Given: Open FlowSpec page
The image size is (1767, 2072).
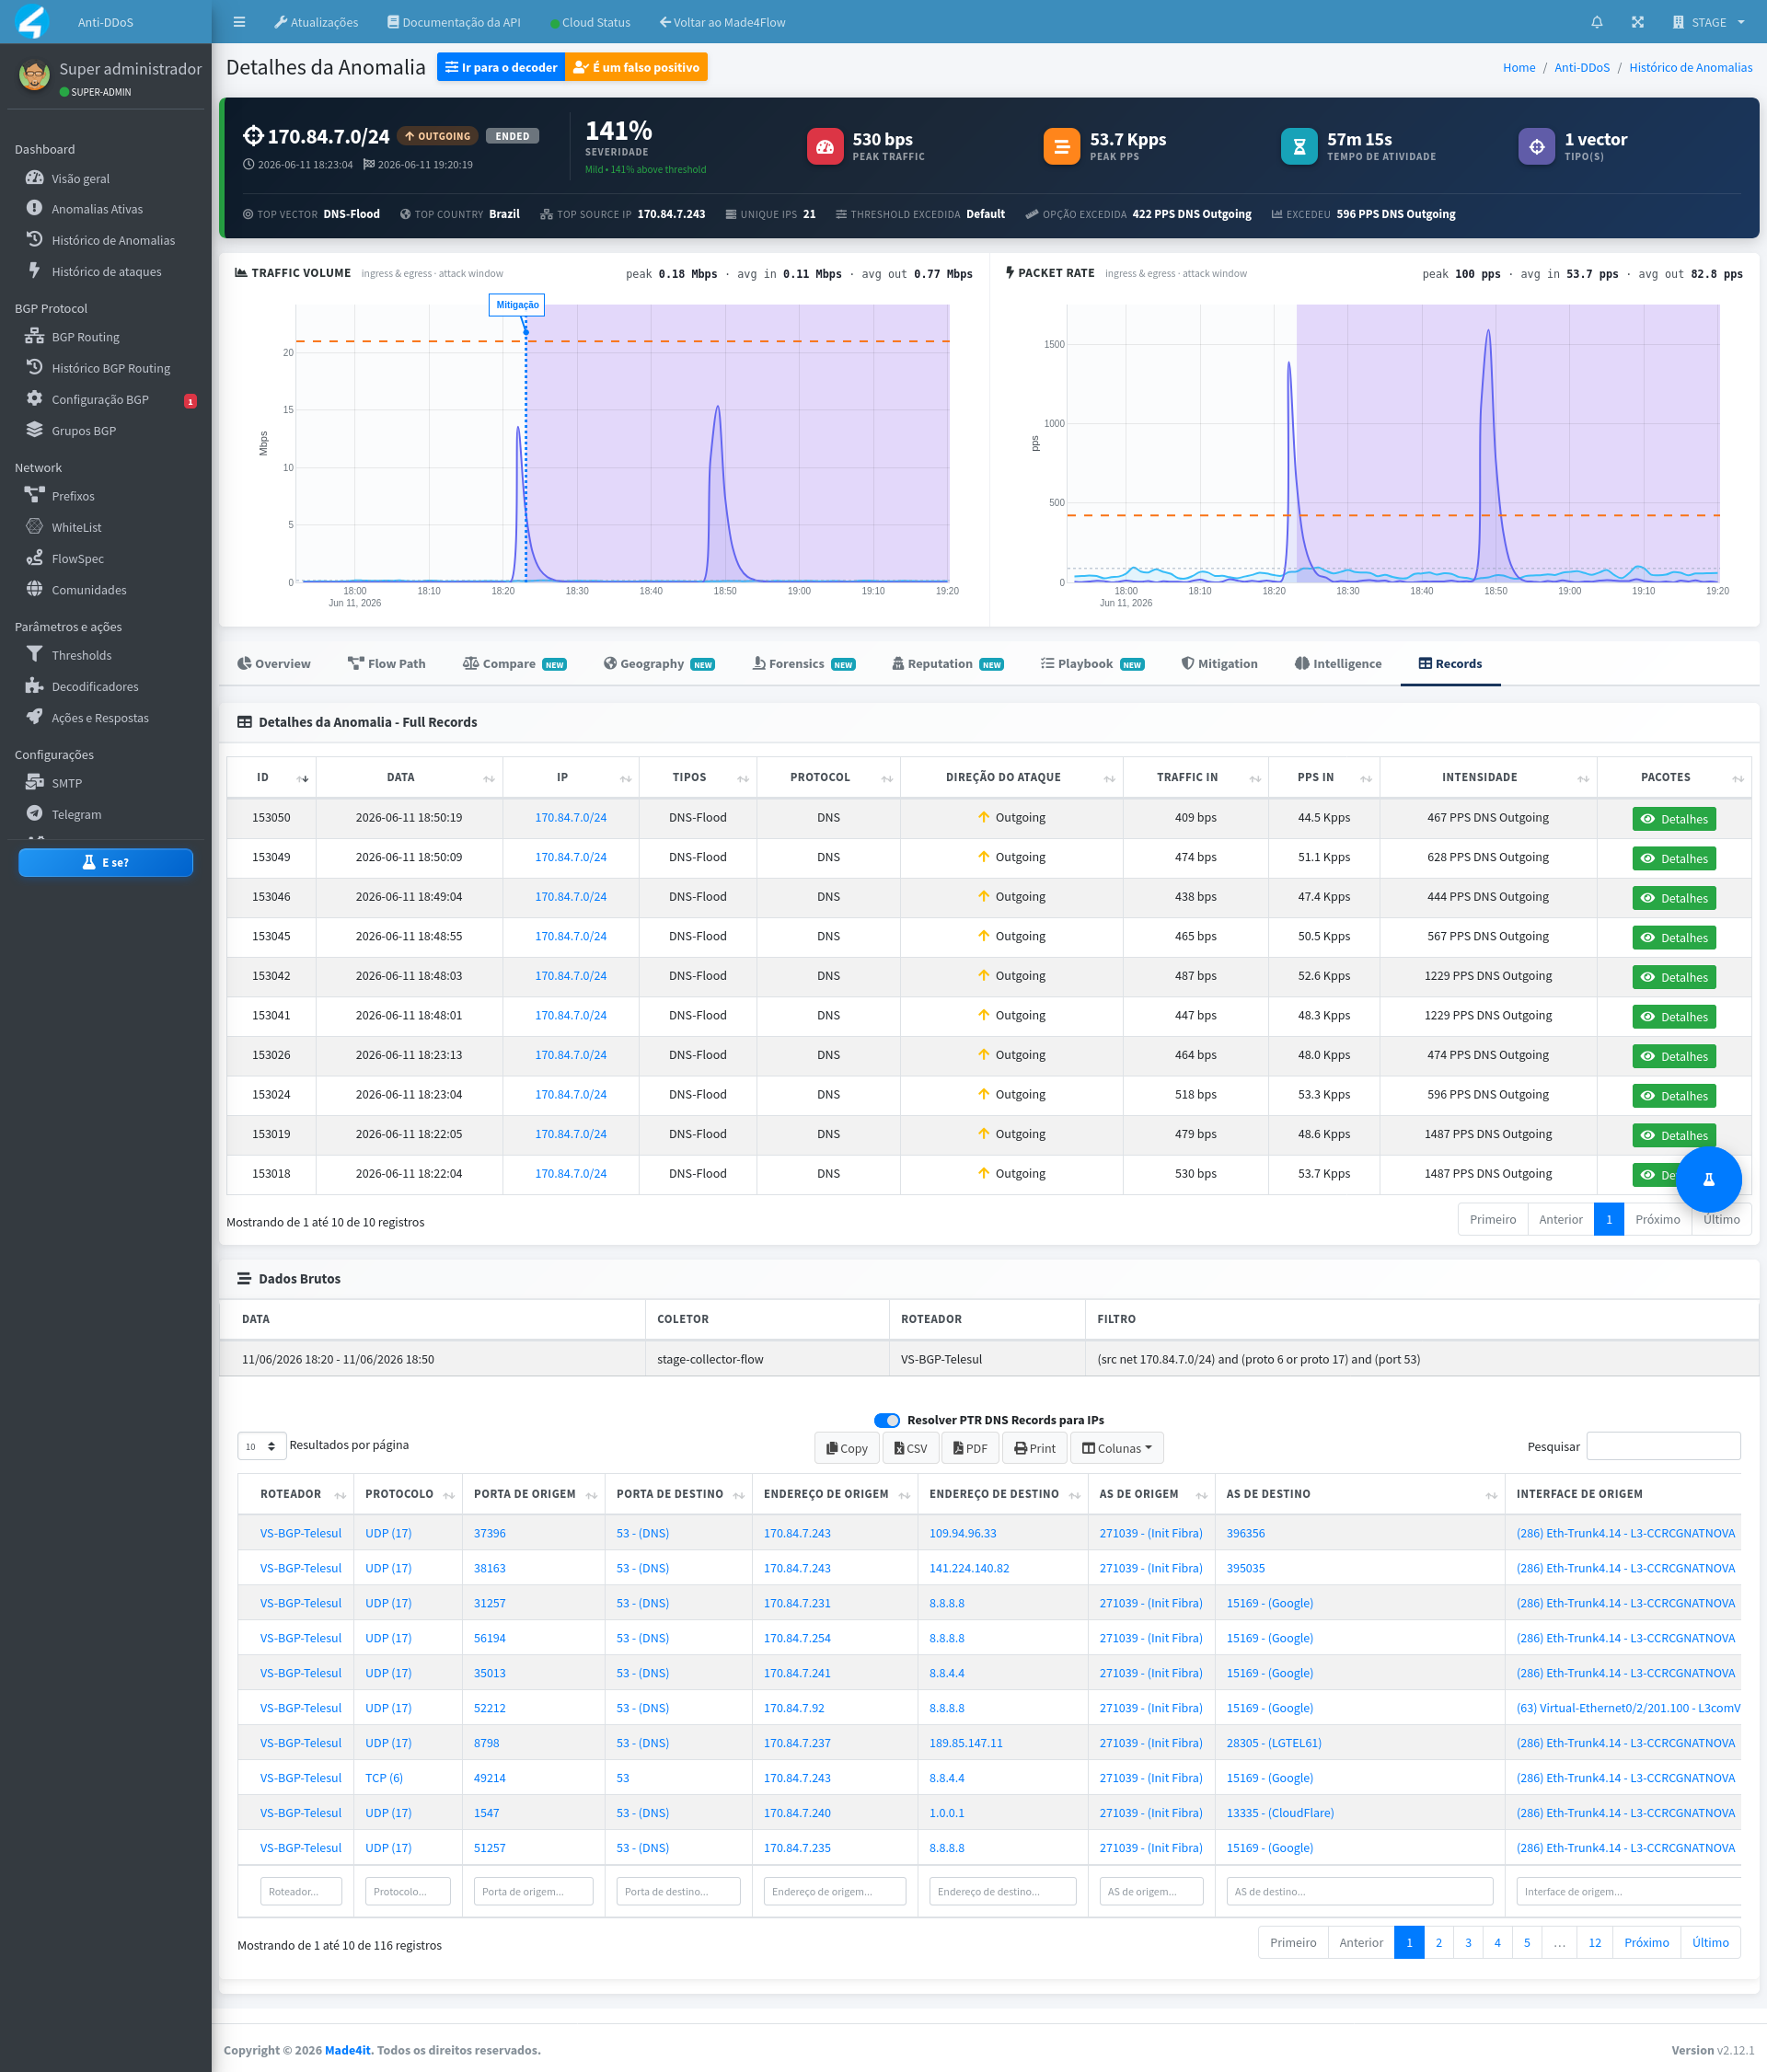Looking at the screenshot, I should [77, 558].
